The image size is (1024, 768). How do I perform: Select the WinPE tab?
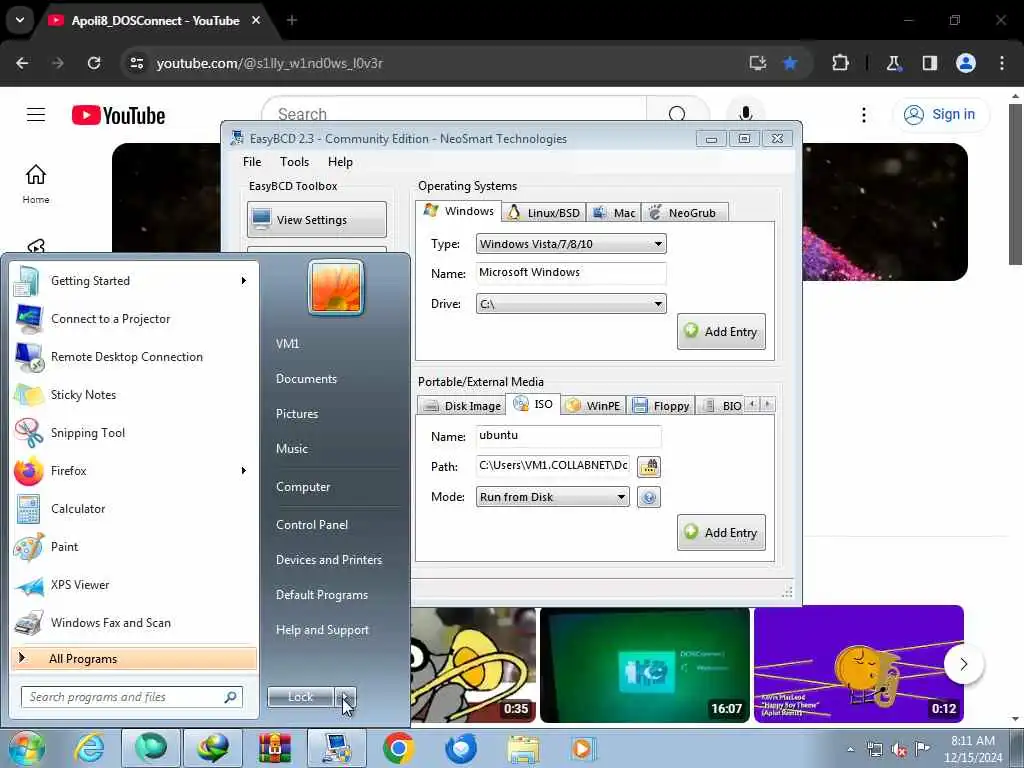point(593,406)
